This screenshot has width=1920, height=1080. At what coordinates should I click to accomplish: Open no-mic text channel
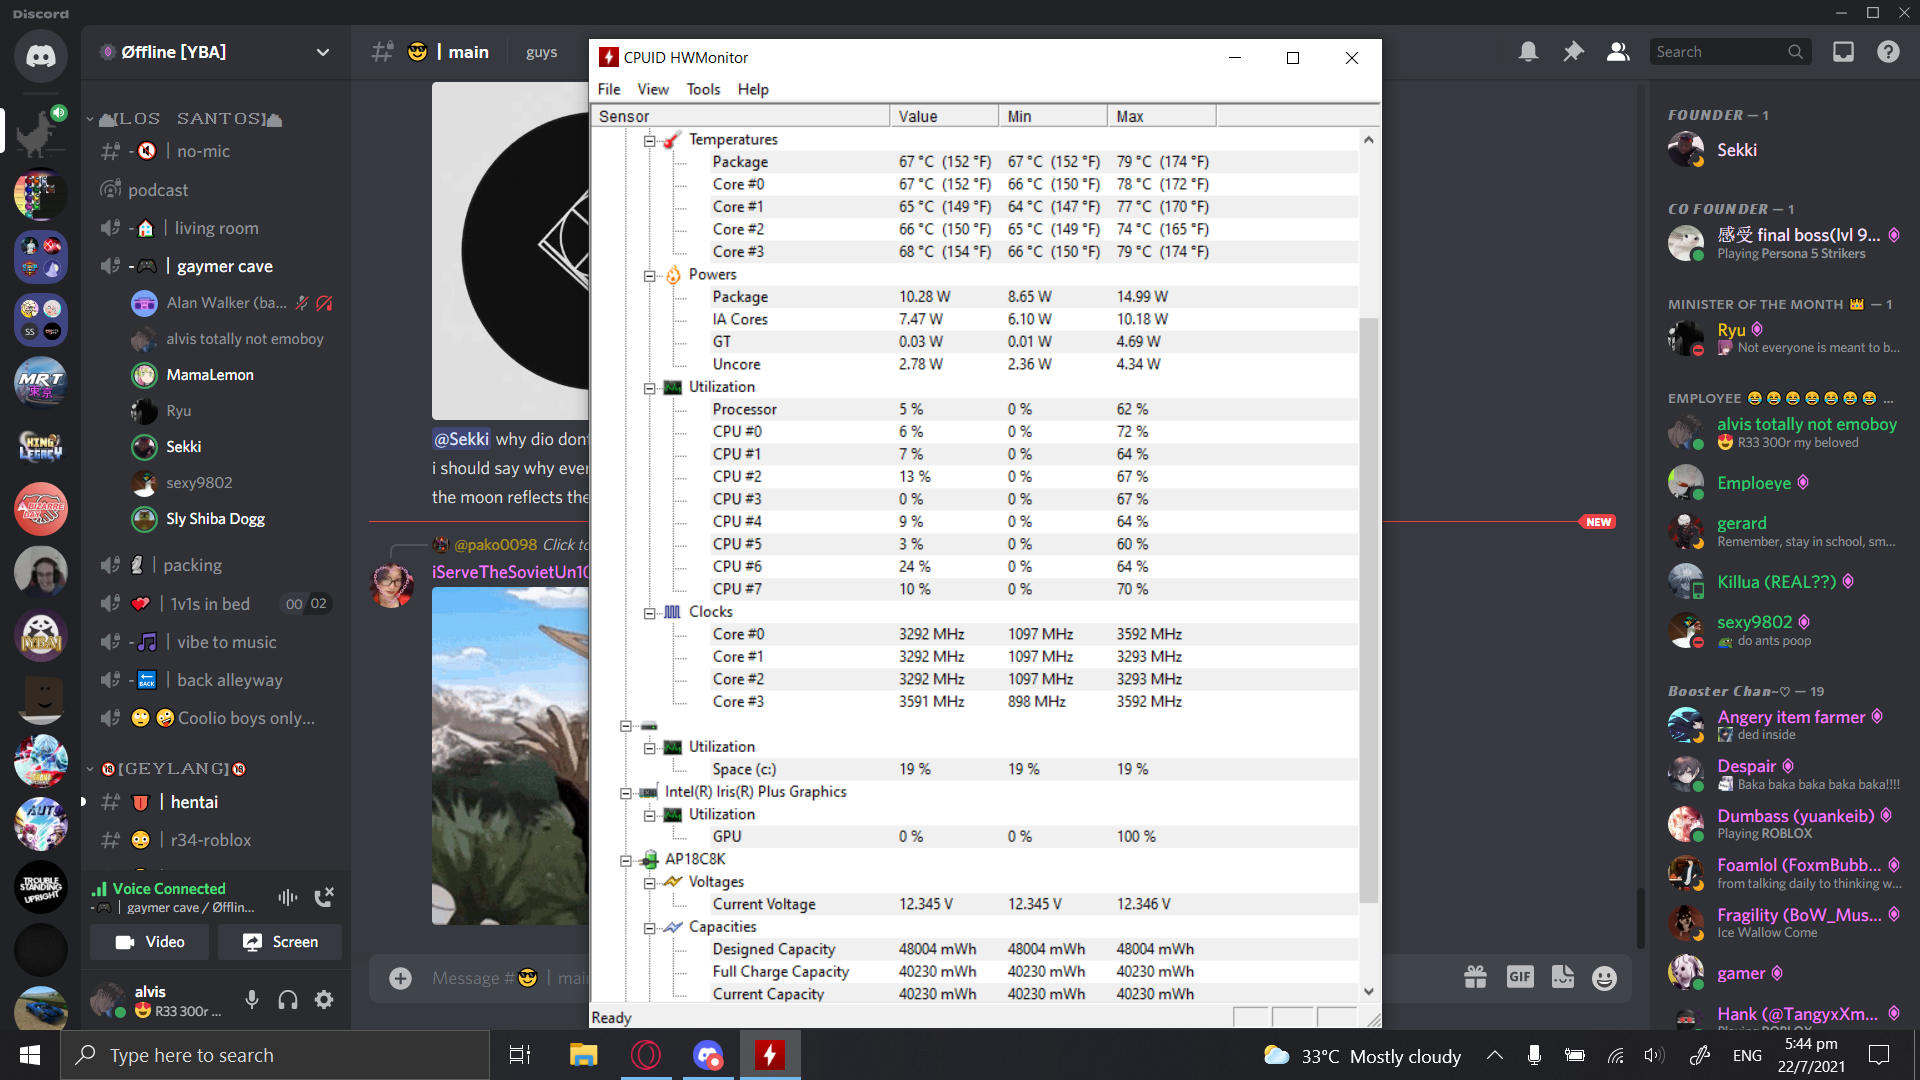click(216, 151)
